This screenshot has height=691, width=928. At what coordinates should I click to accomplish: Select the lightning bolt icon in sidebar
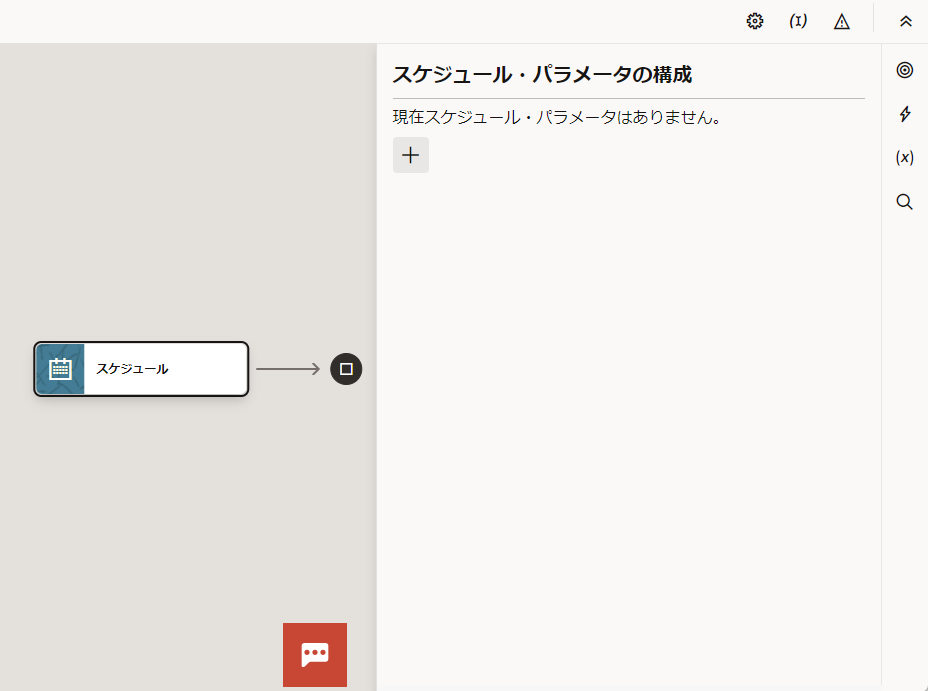(905, 114)
